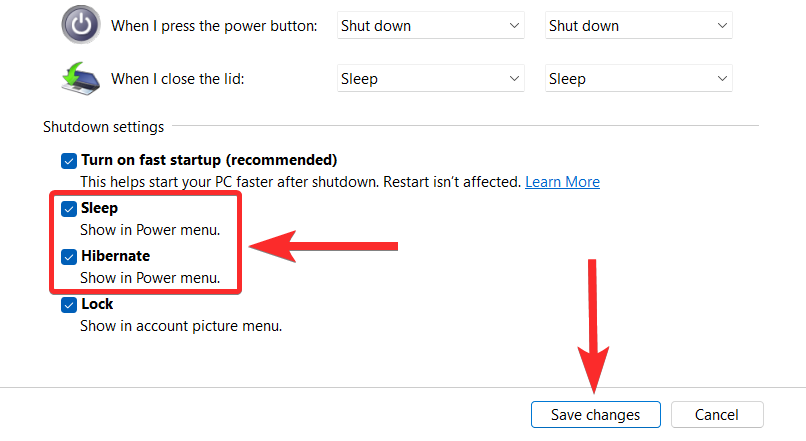Click the power button icon
The width and height of the screenshot is (806, 441).
click(x=80, y=25)
